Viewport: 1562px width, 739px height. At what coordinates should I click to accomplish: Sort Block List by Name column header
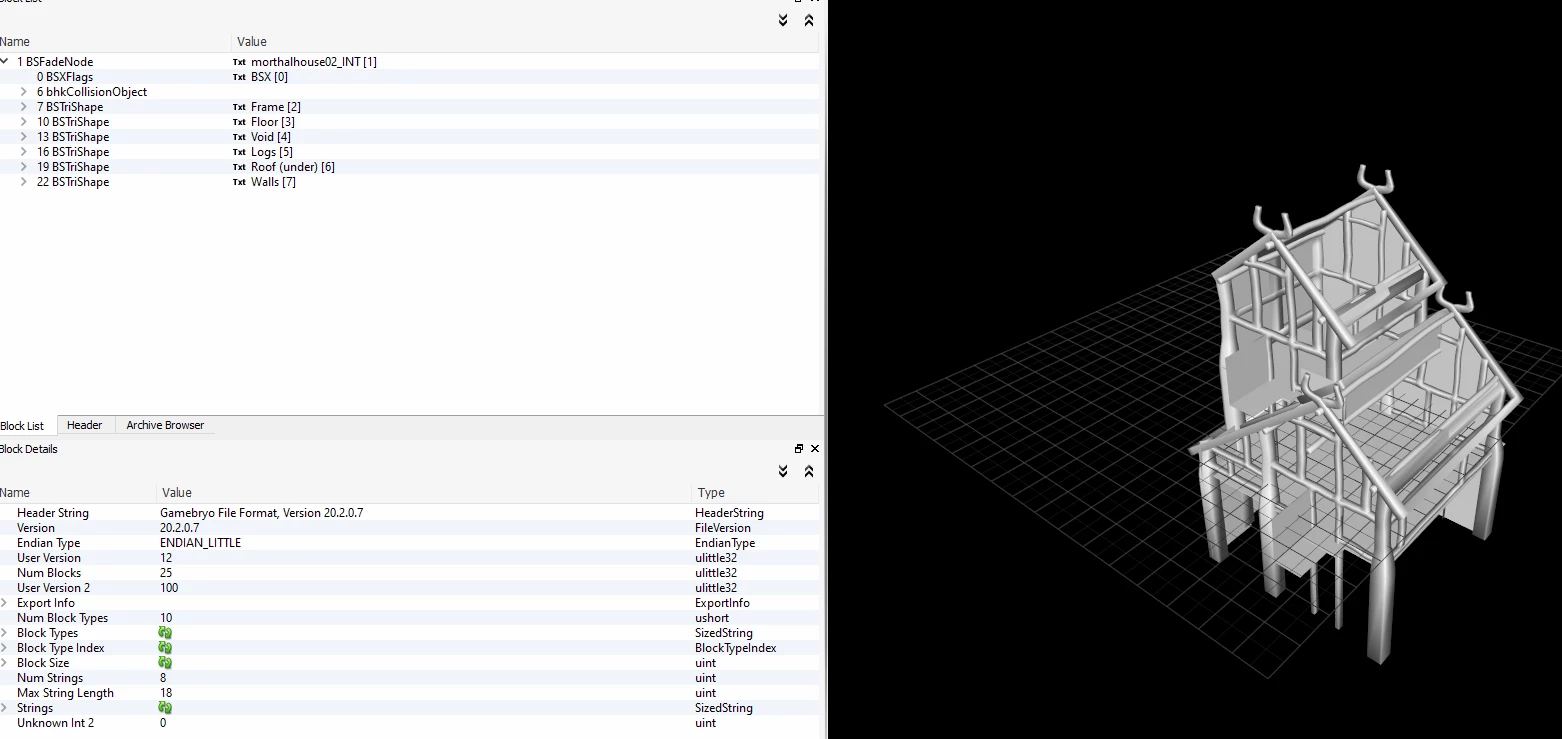(115, 42)
